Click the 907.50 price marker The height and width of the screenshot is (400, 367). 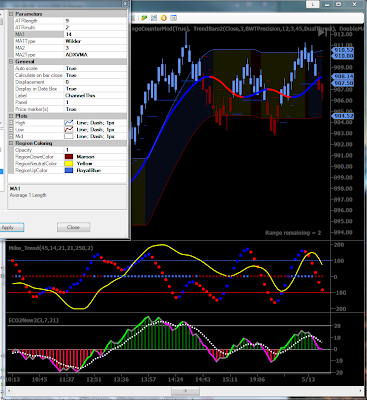(x=343, y=83)
